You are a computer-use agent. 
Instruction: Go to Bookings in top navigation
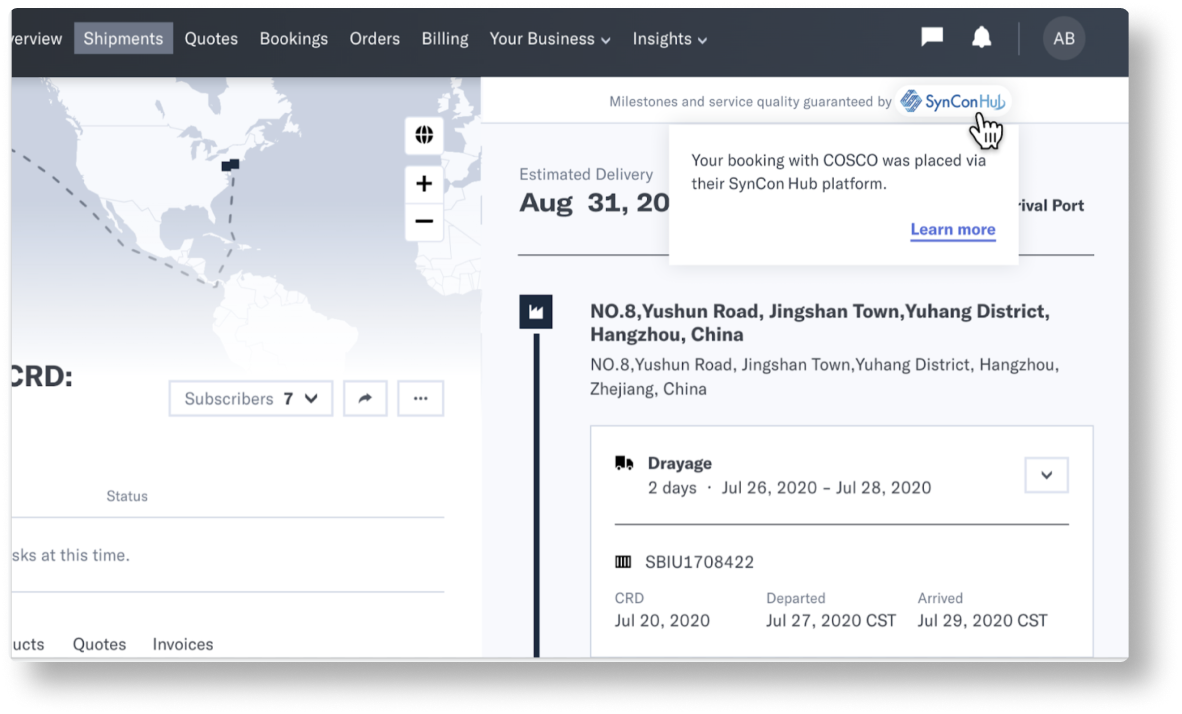(x=294, y=38)
